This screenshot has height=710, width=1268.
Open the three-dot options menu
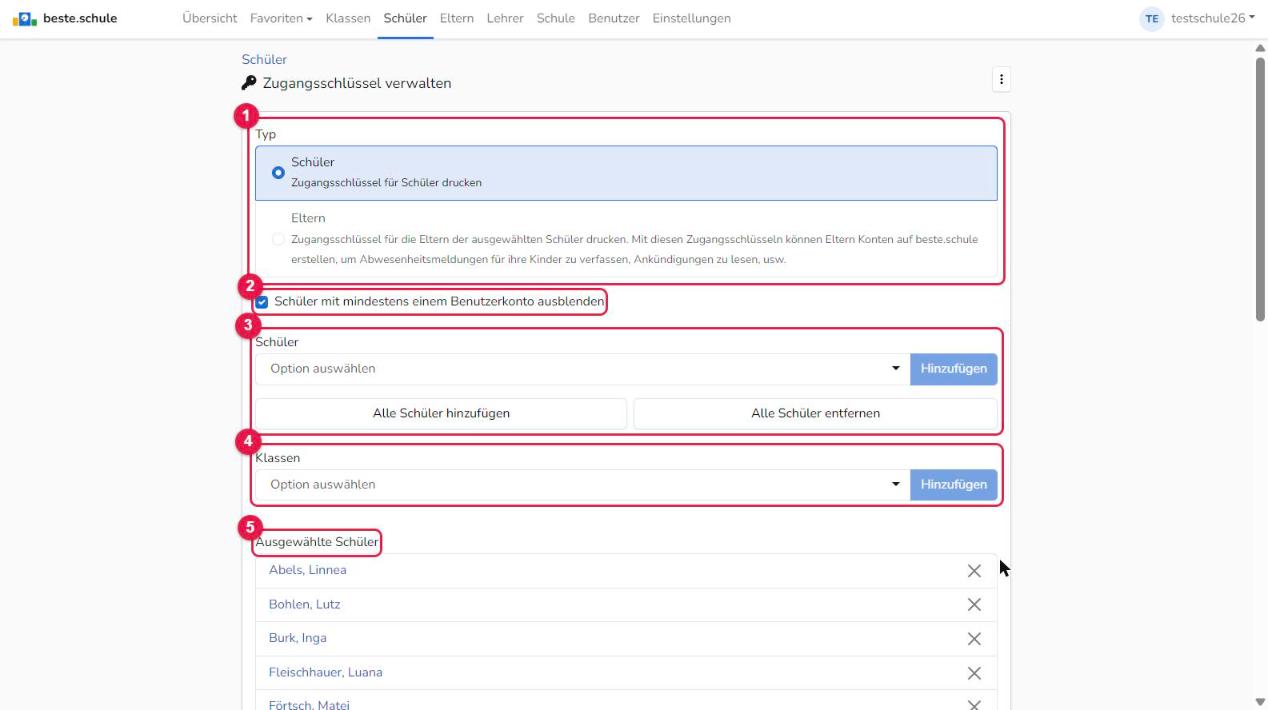(x=1000, y=79)
